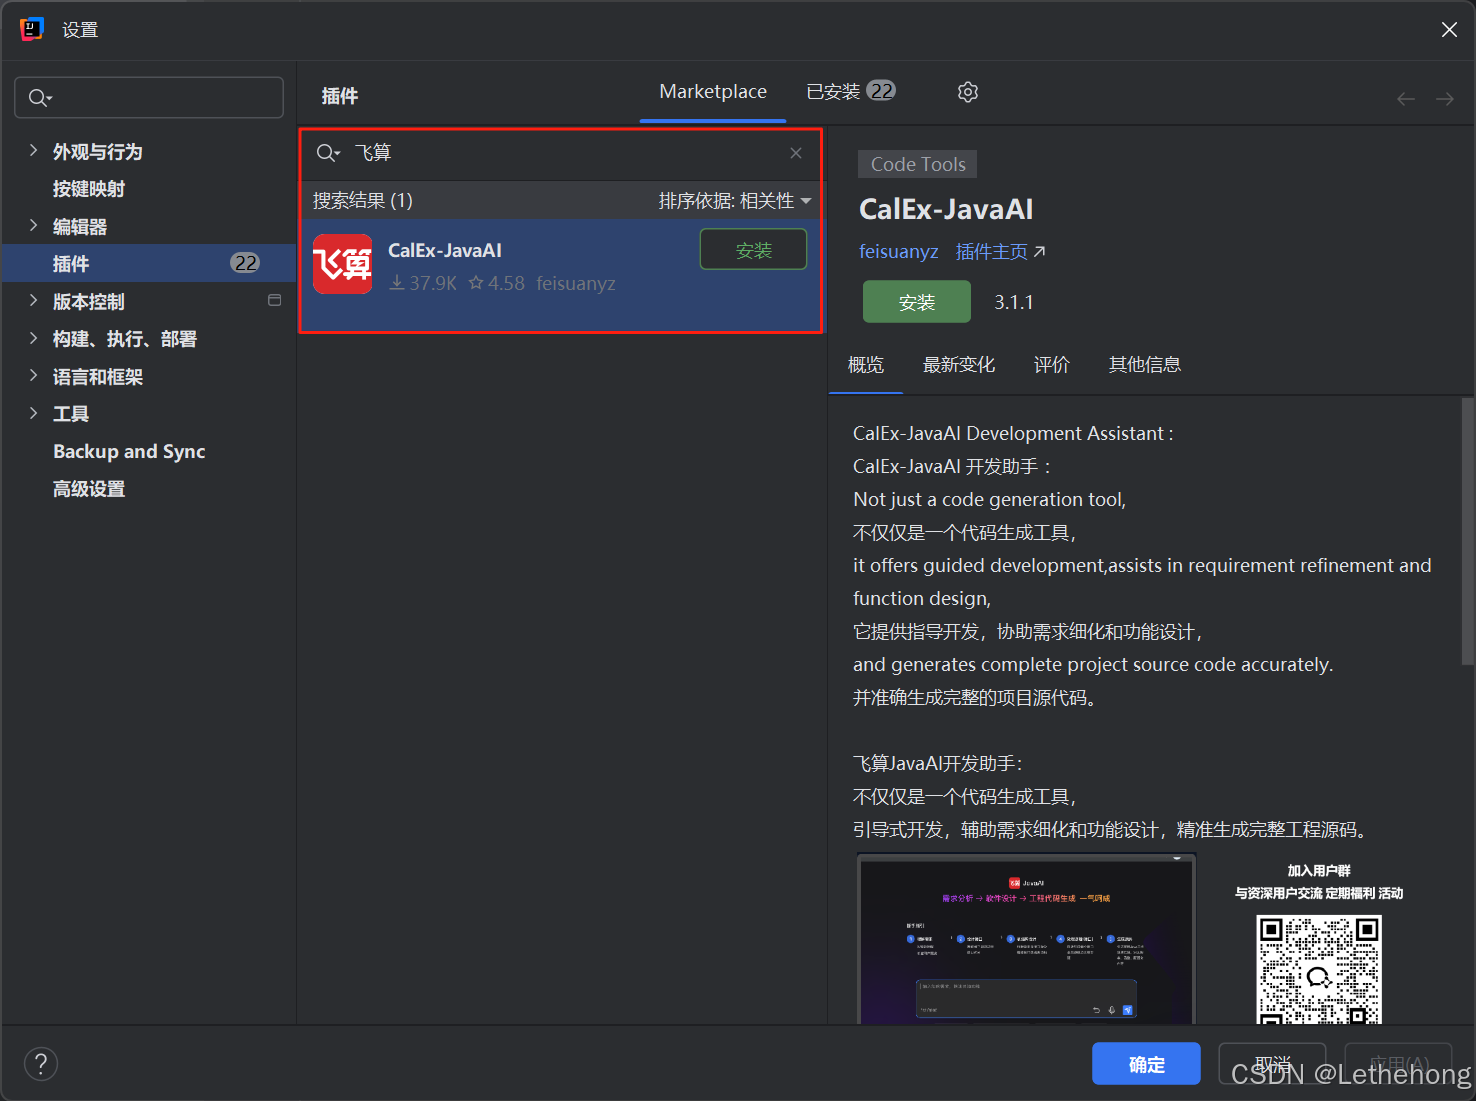Open the 排序依据: 相关性 sort dropdown

(x=735, y=201)
